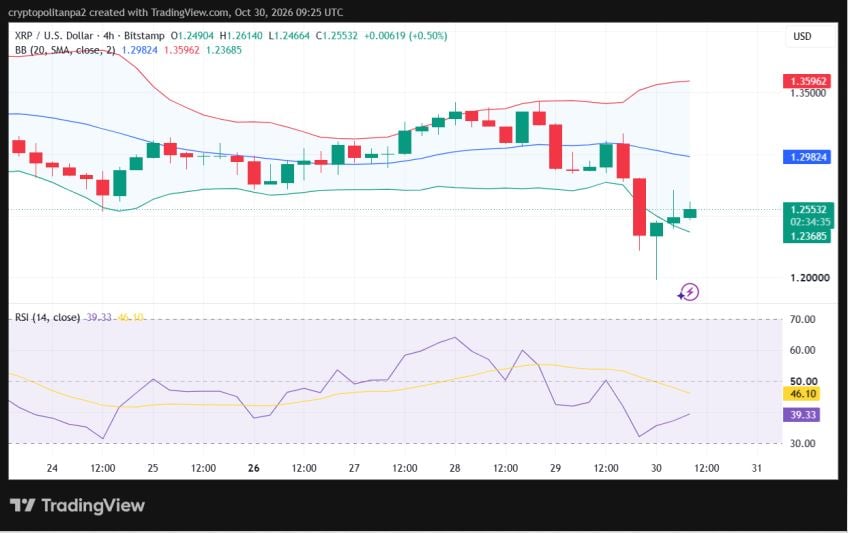Click the date label 31 on the time axis
This screenshot has width=848, height=533.
click(757, 468)
